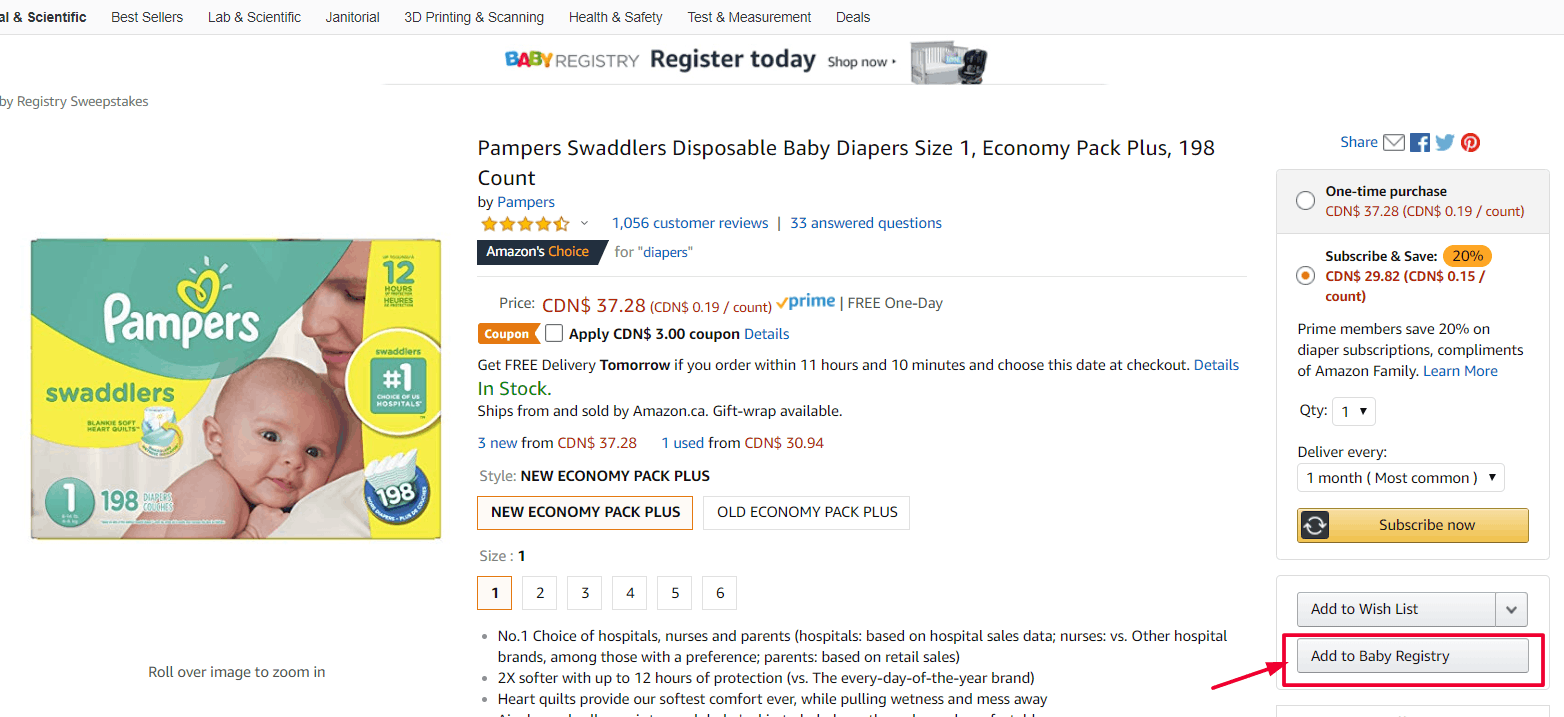Share product via email envelope icon
Image resolution: width=1564 pixels, height=717 pixels.
pyautogui.click(x=1394, y=142)
